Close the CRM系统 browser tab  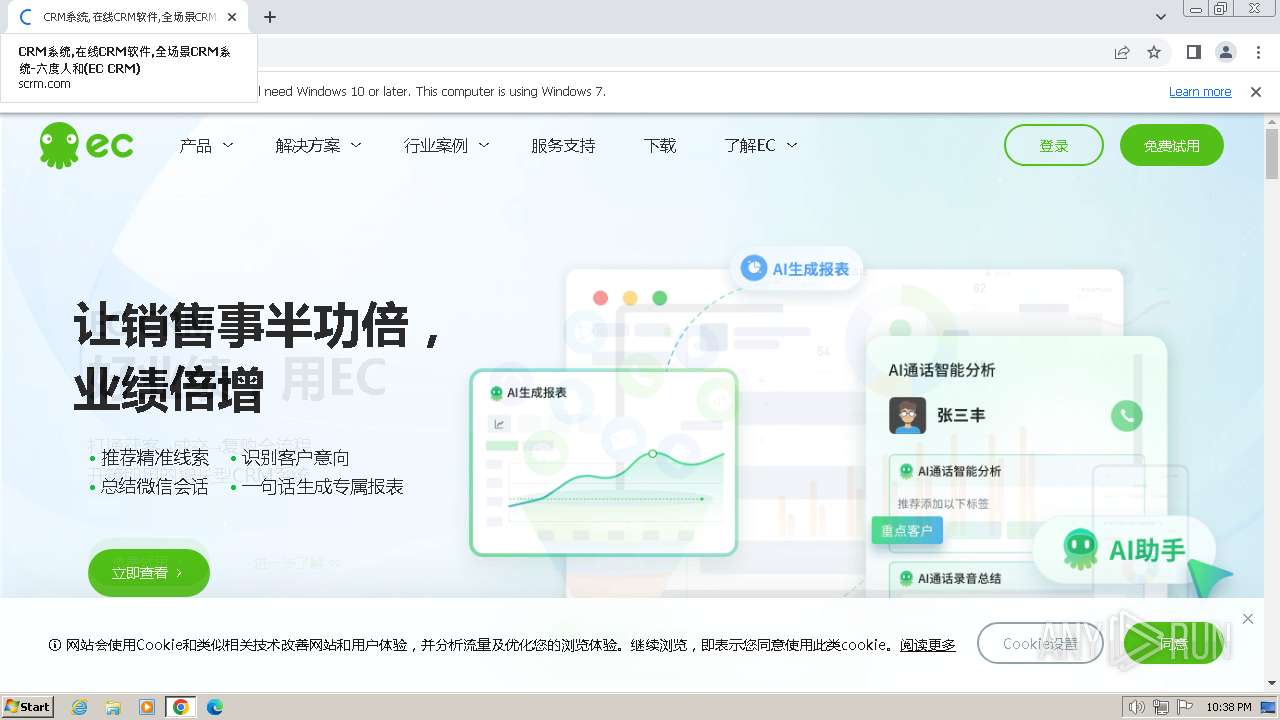(x=232, y=17)
